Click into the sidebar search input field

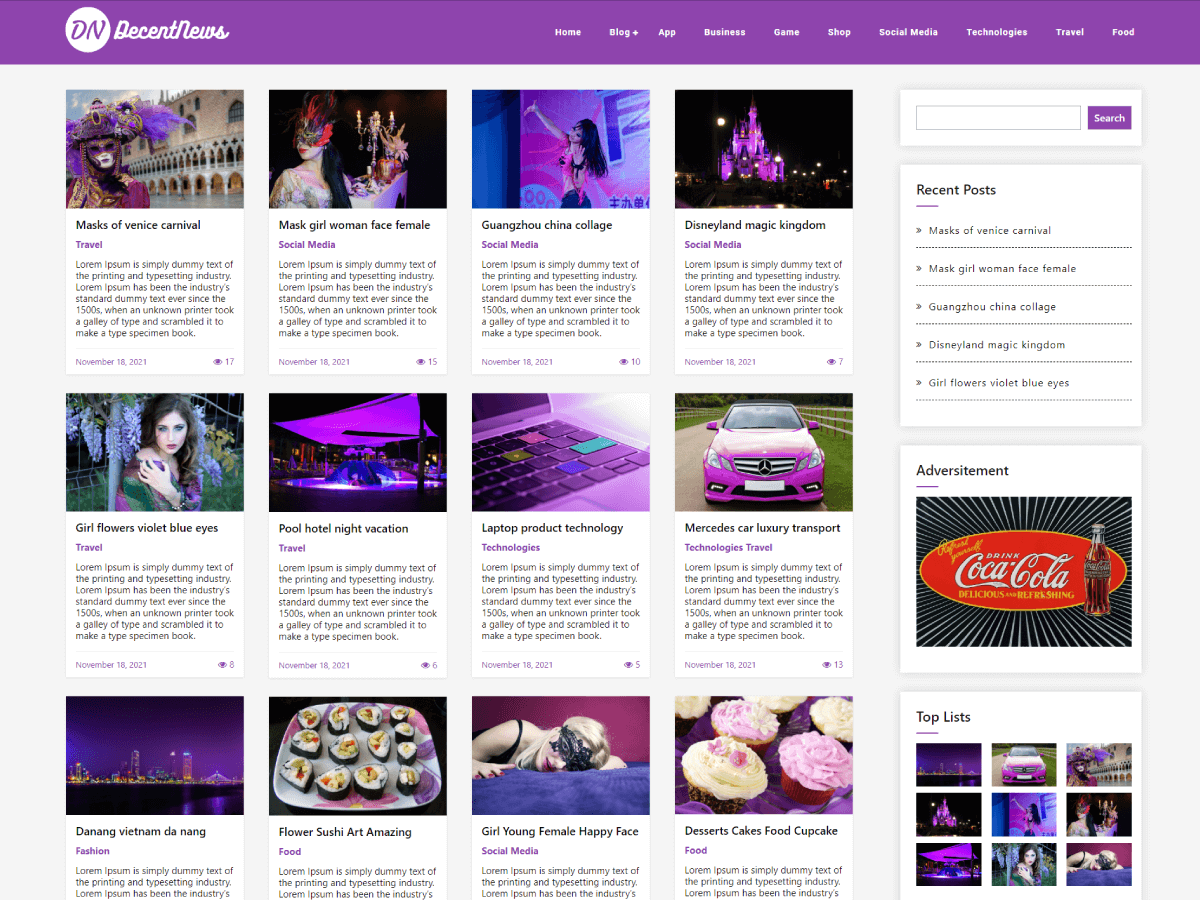pos(997,117)
